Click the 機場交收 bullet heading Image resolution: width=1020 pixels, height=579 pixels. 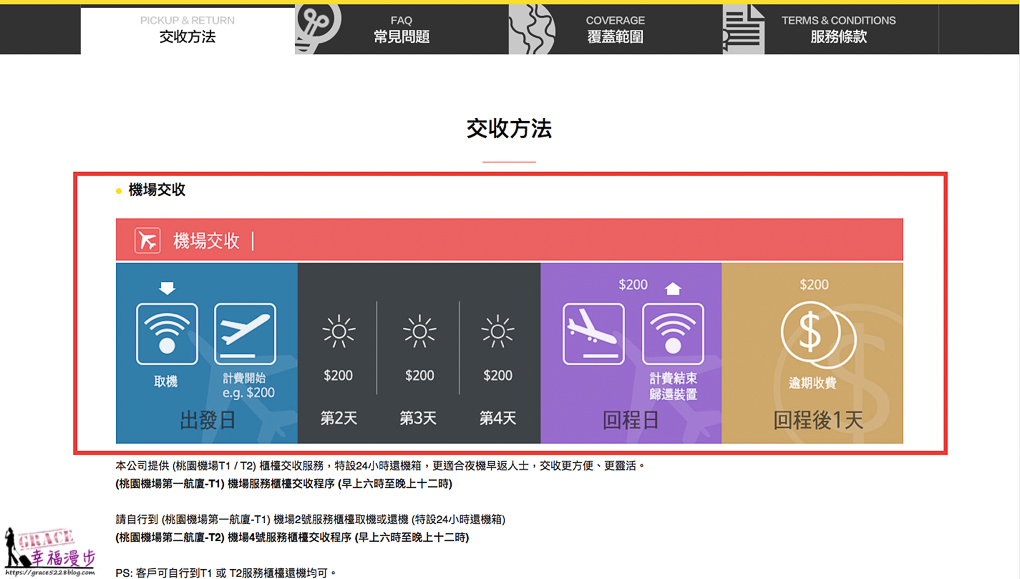[x=157, y=190]
